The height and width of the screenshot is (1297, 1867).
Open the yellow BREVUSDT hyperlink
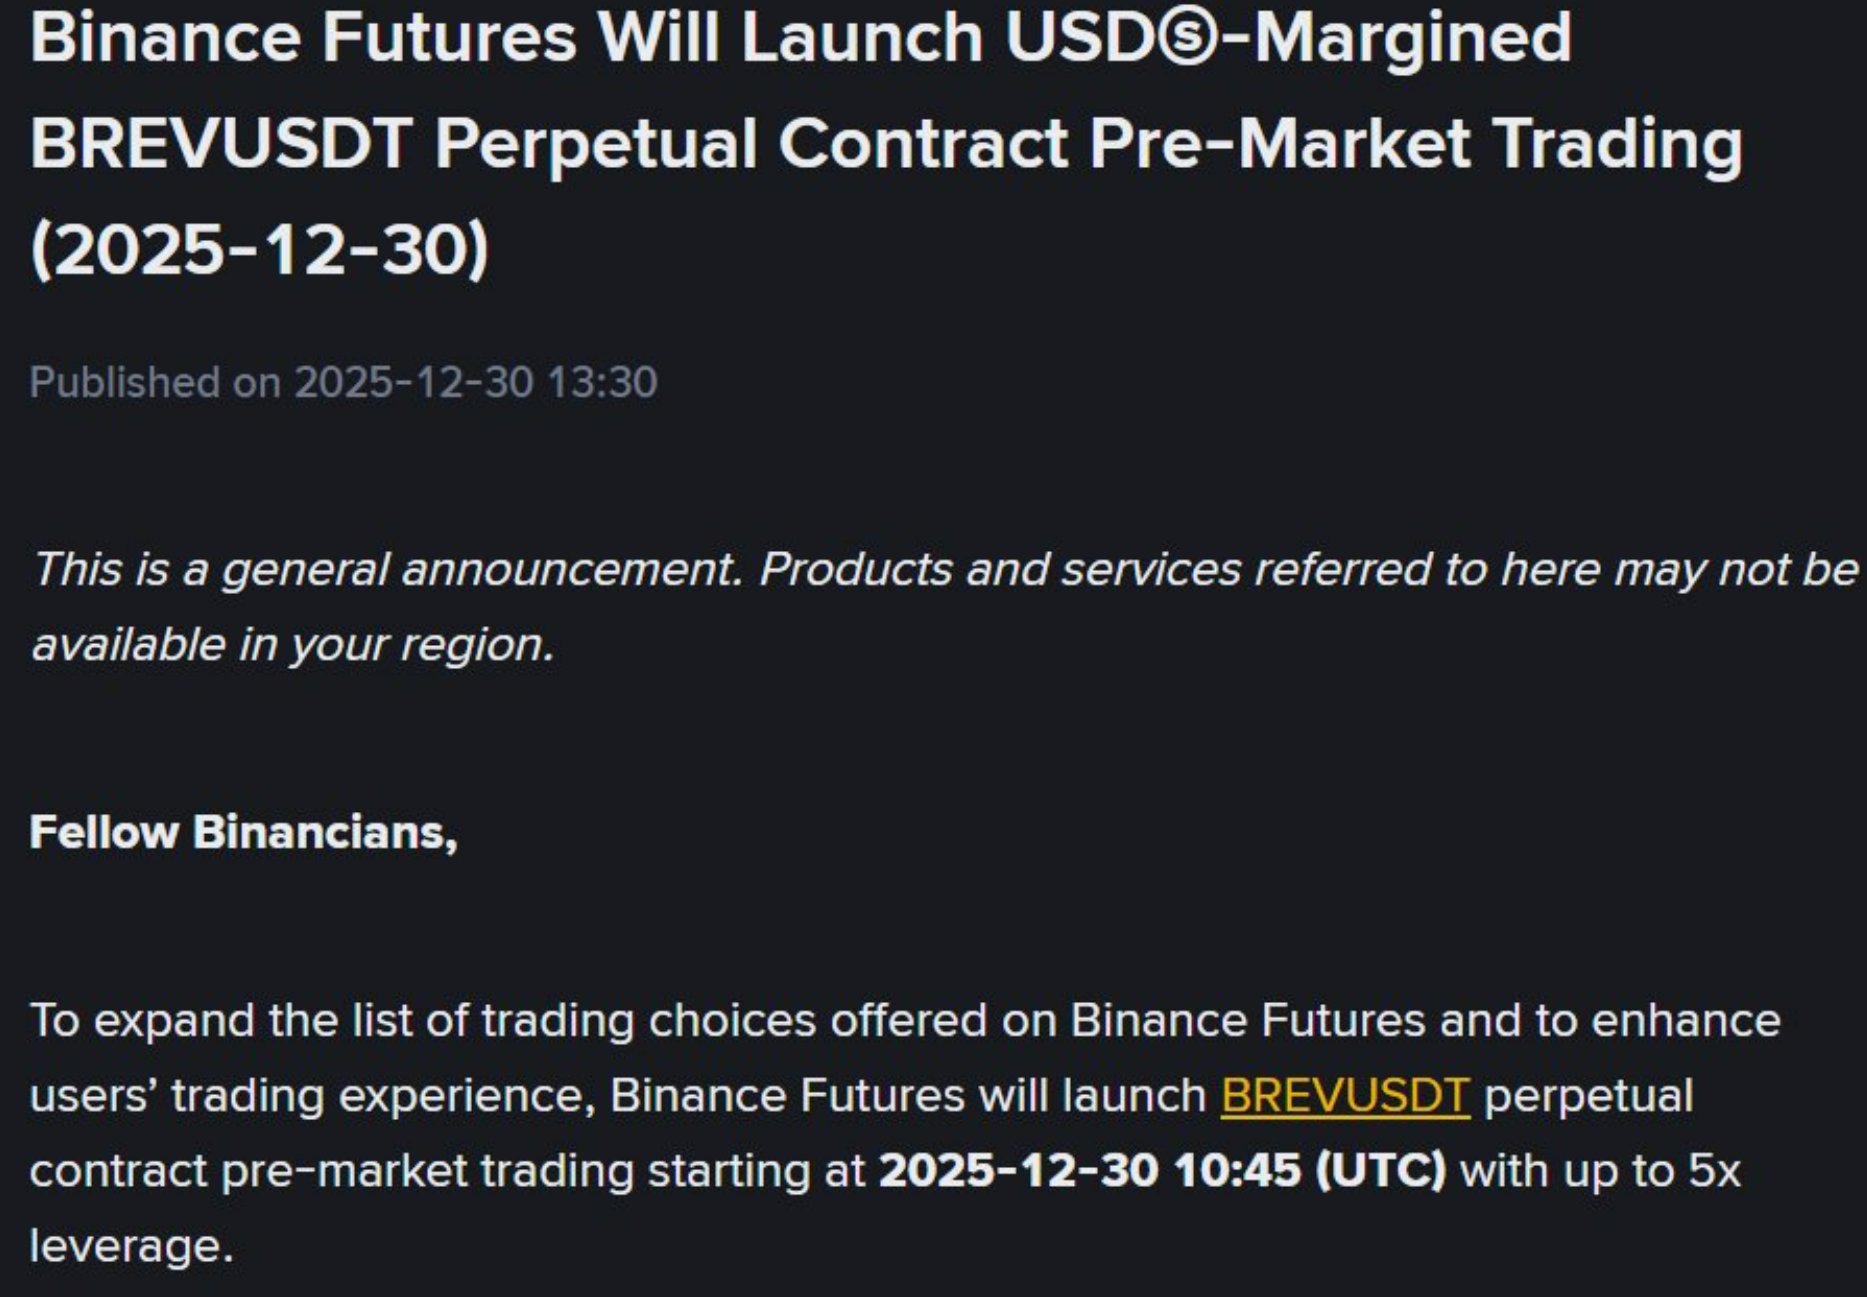1345,1096
